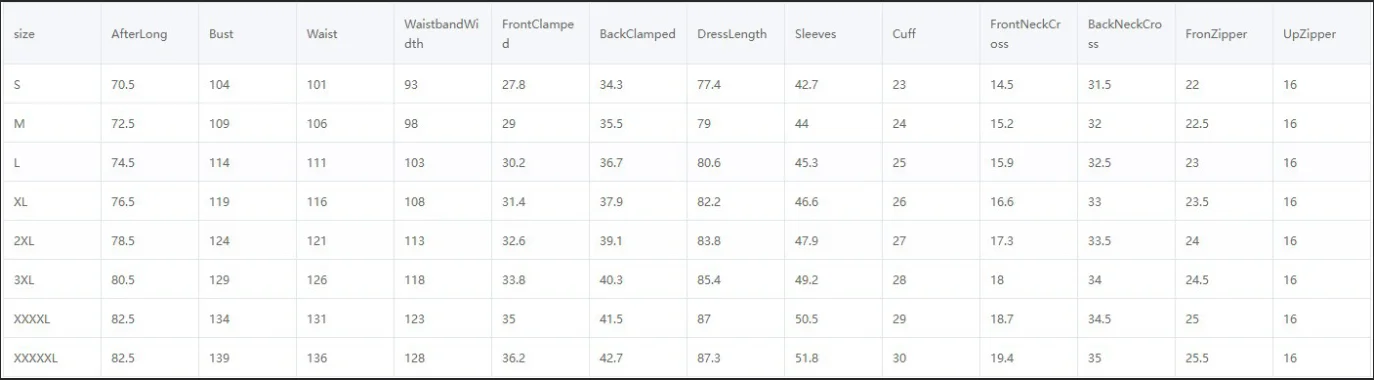Click the XL size row label
Screen dimensions: 1374x380
coord(21,202)
